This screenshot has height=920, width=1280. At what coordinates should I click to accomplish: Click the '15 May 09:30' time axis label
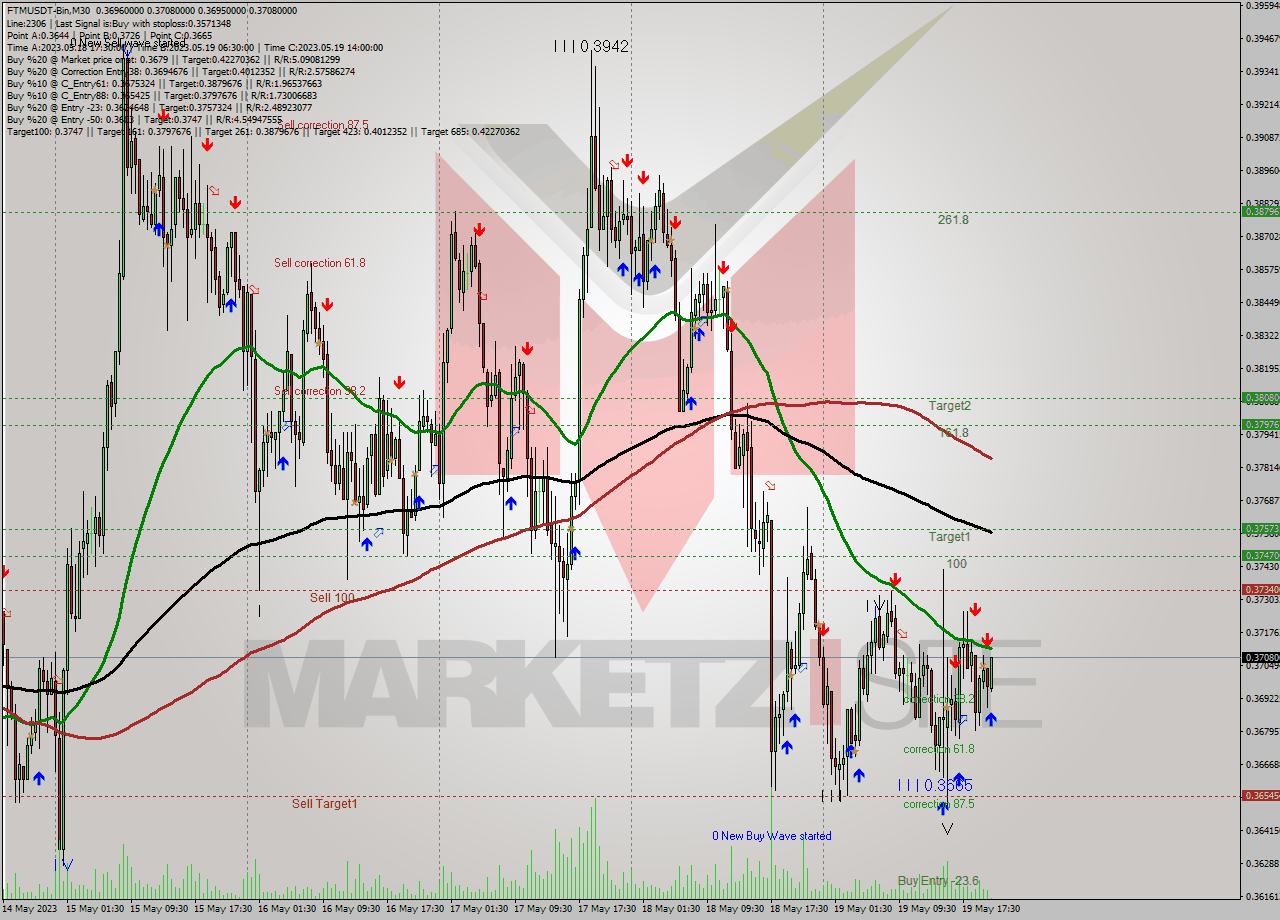tap(159, 909)
